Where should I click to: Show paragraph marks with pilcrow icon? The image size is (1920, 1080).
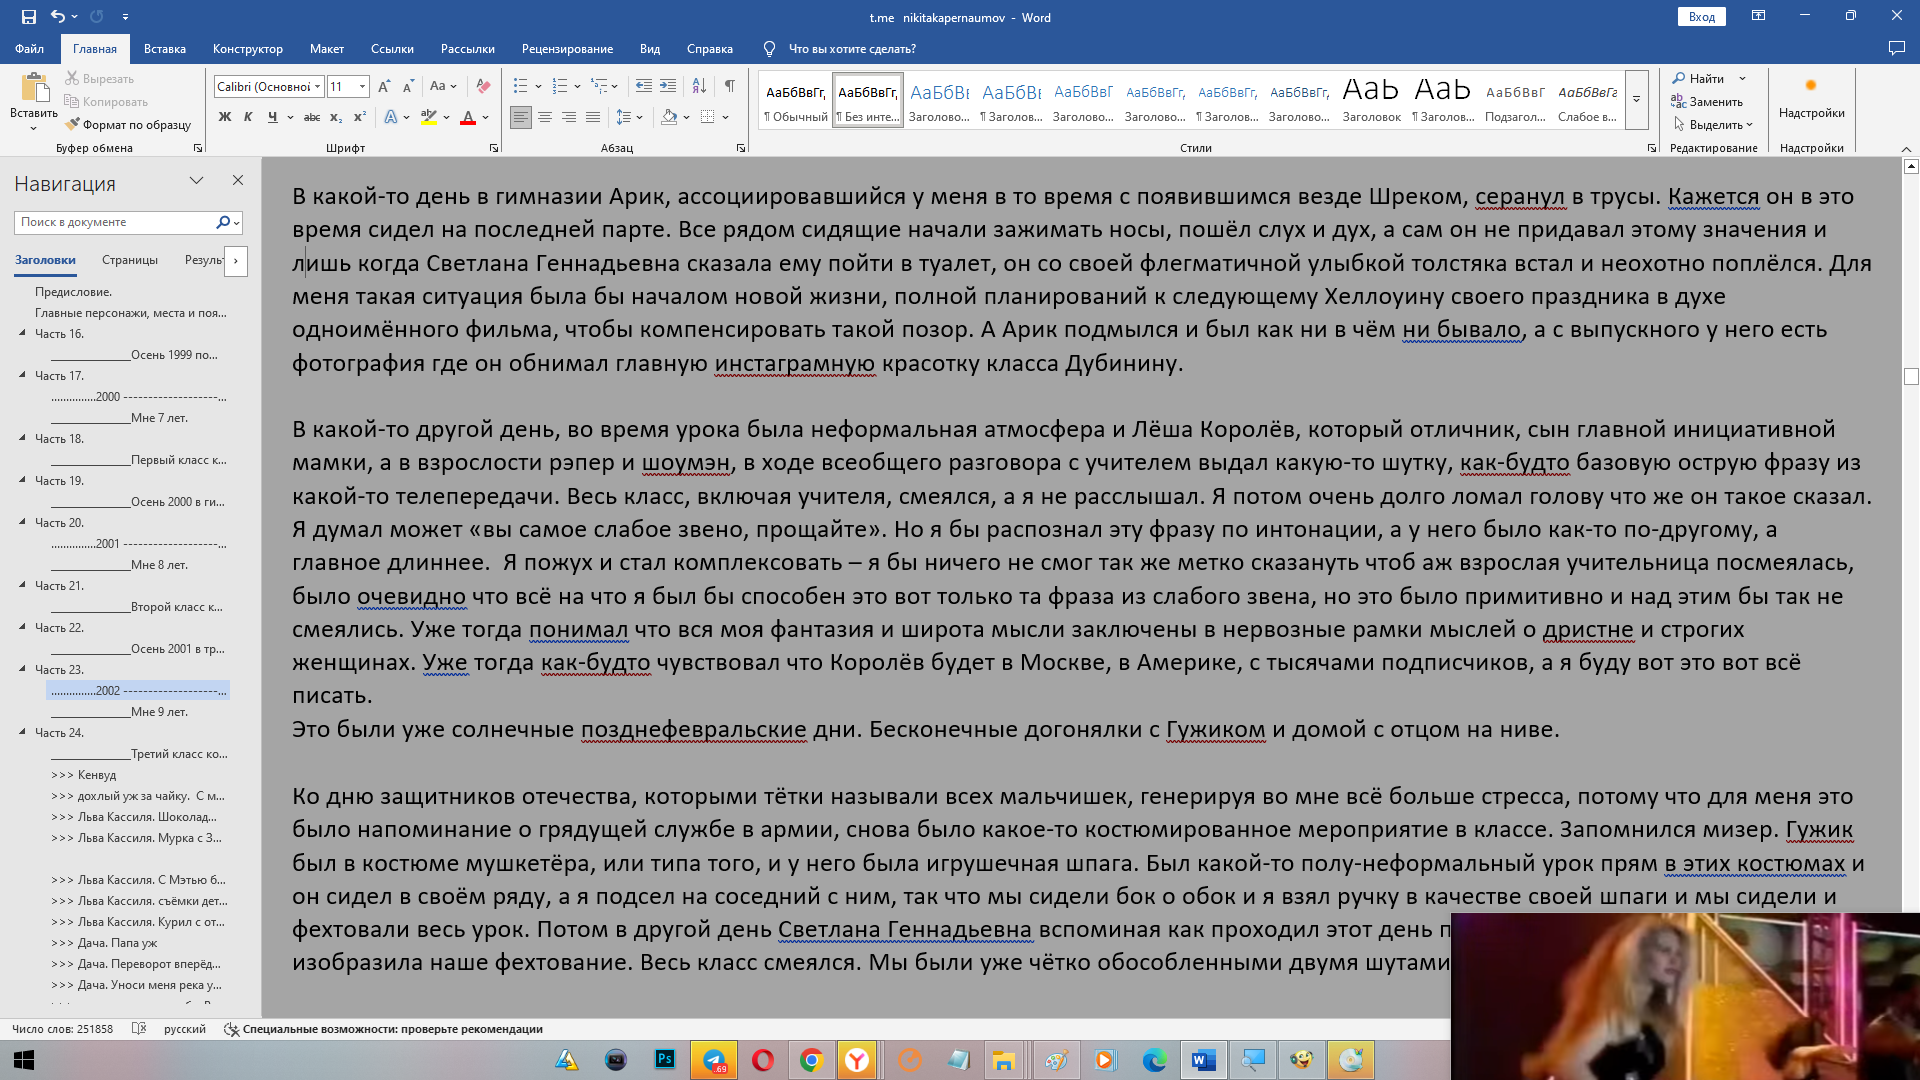click(x=730, y=86)
